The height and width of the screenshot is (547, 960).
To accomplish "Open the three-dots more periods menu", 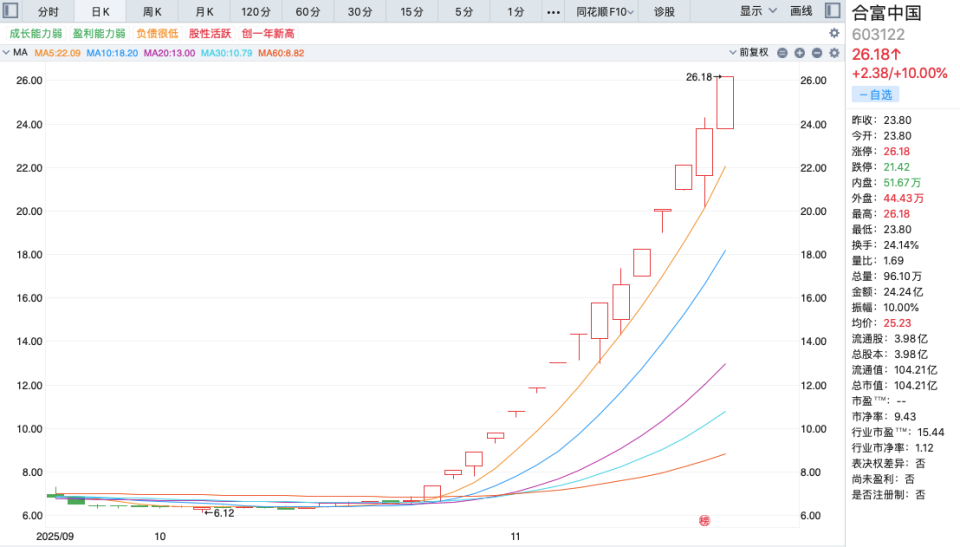I will [553, 12].
